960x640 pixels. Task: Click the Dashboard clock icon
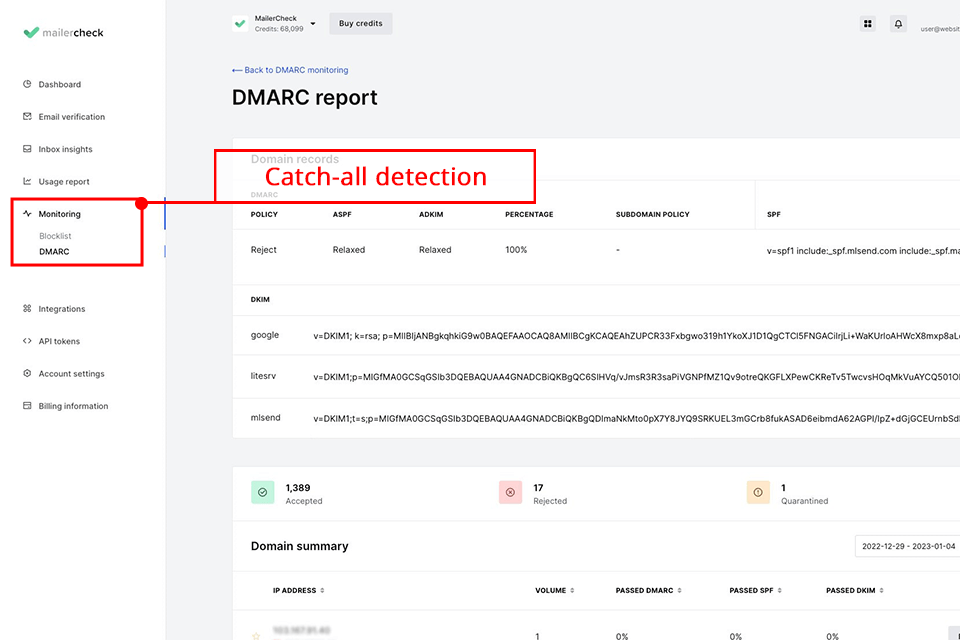[x=27, y=84]
